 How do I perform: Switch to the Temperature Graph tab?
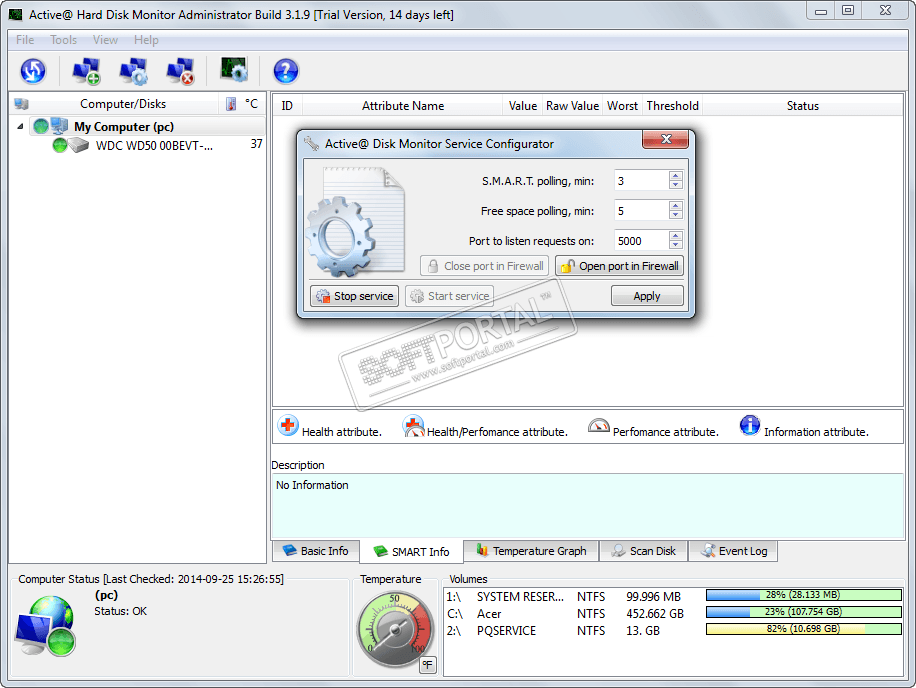coord(532,551)
